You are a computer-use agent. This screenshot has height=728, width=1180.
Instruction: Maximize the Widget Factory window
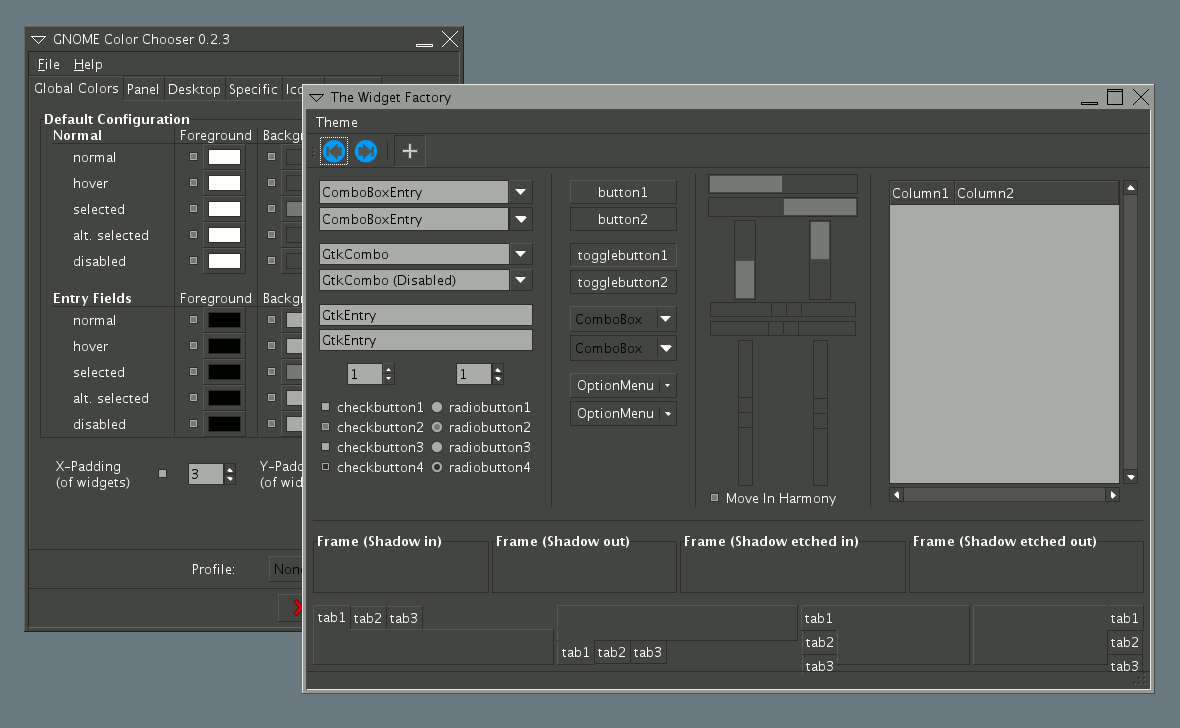[x=1115, y=97]
